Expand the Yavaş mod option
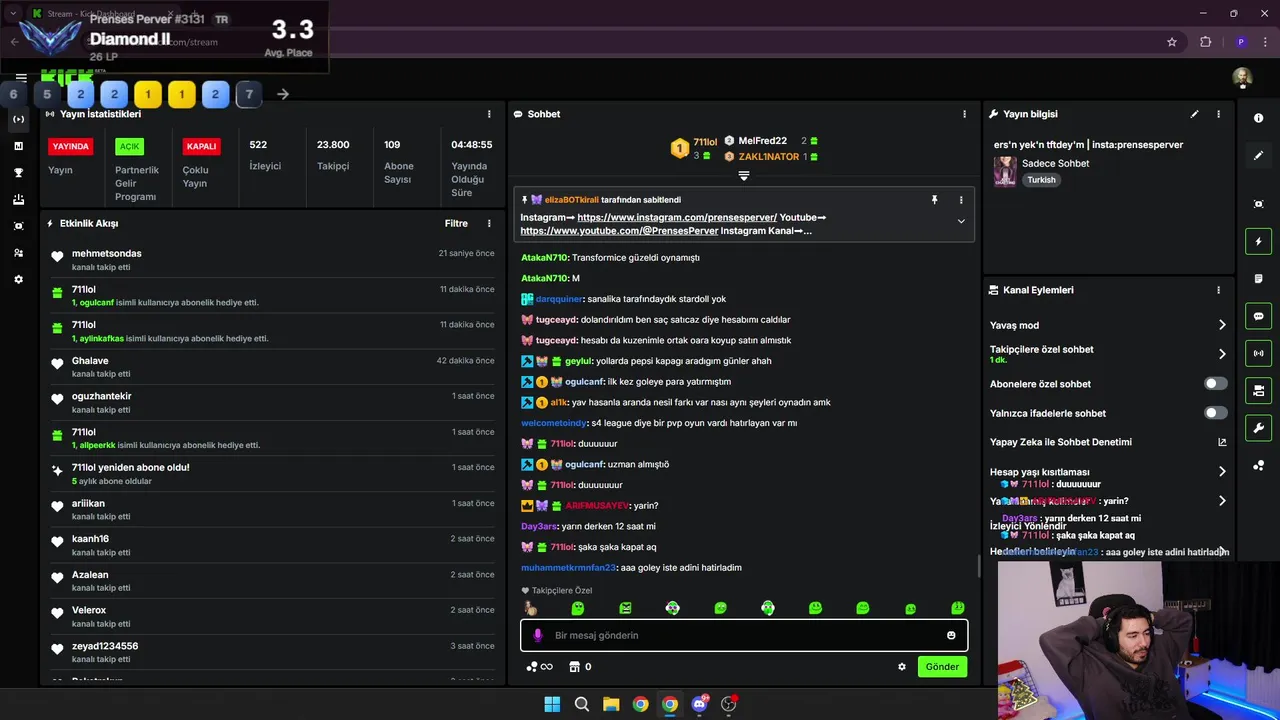Viewport: 1280px width, 720px height. pos(1222,325)
